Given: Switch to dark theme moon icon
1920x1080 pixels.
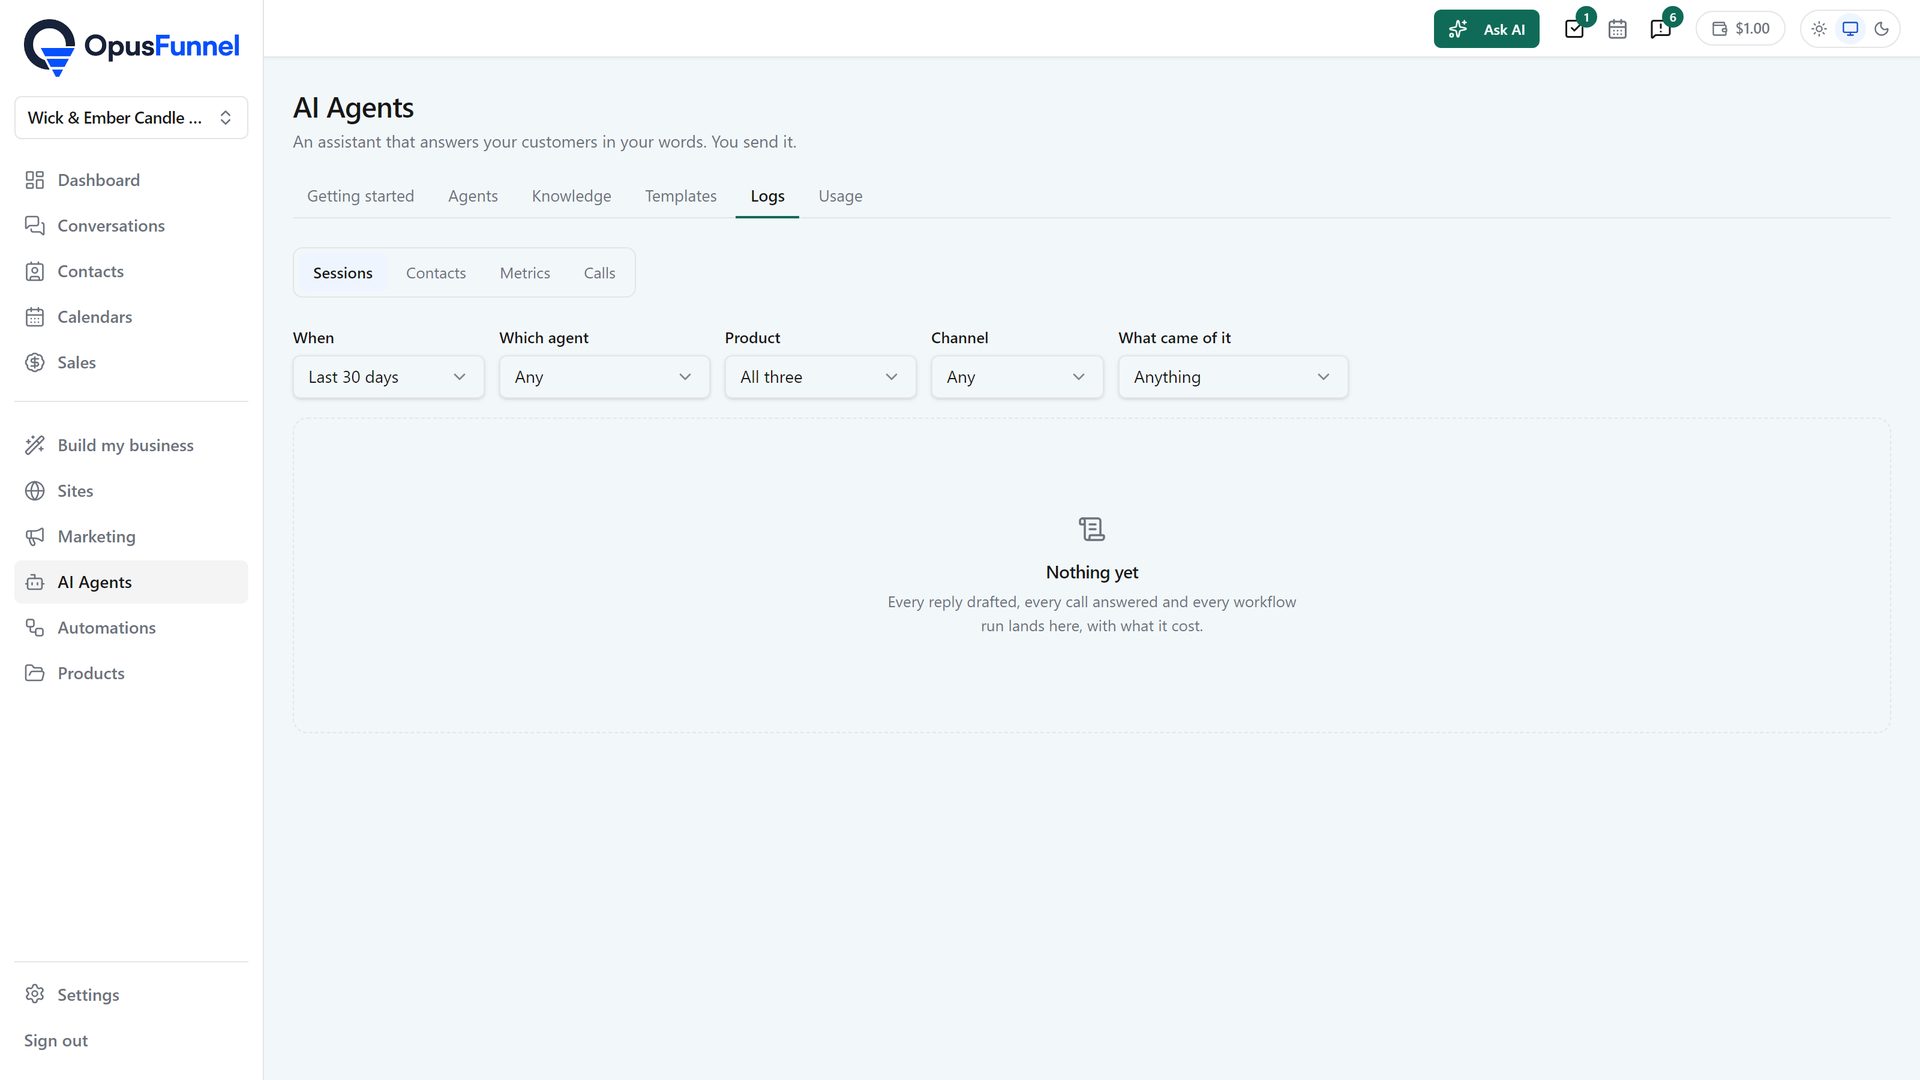Looking at the screenshot, I should 1881,29.
